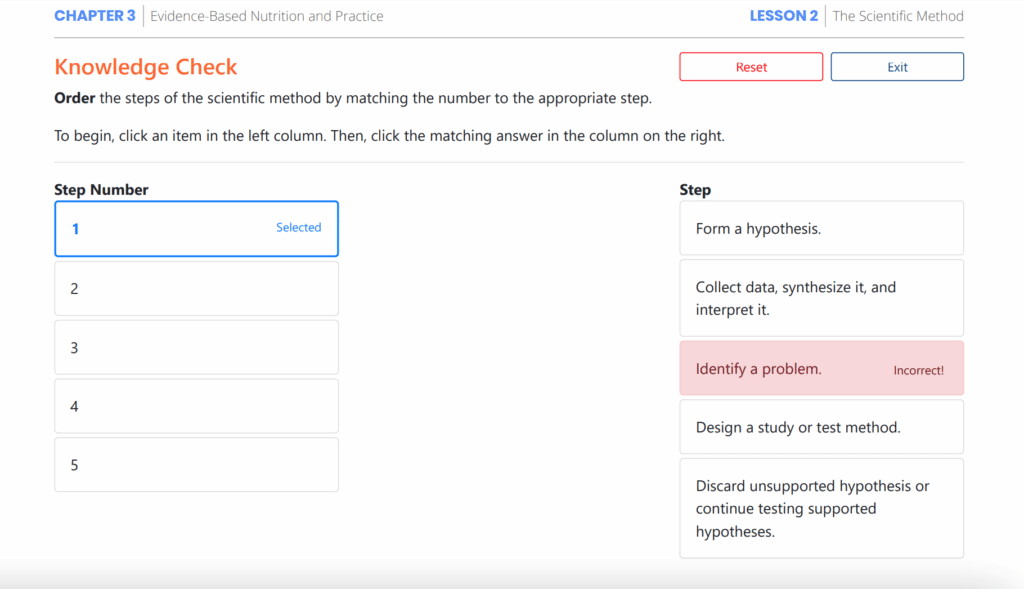The height and width of the screenshot is (589, 1024).
Task: Click the "Knowledge Check" heading
Action: click(x=146, y=67)
